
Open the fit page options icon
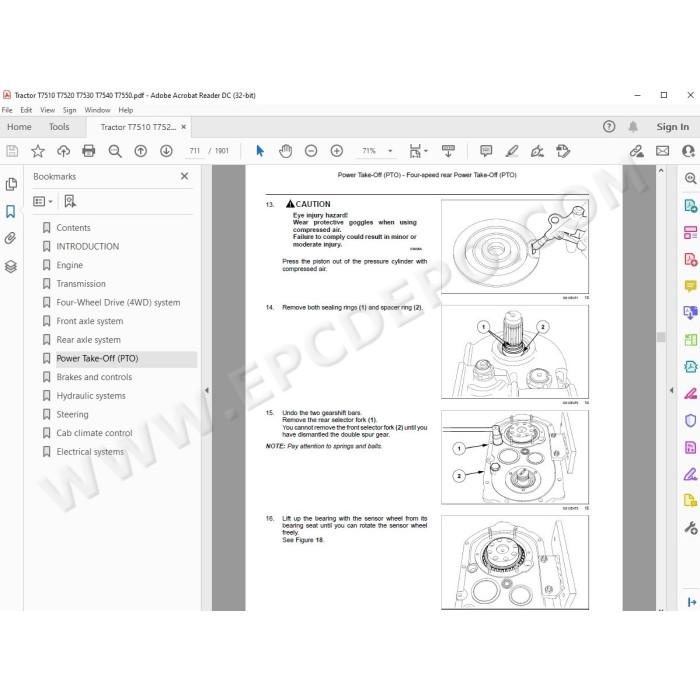click(418, 151)
